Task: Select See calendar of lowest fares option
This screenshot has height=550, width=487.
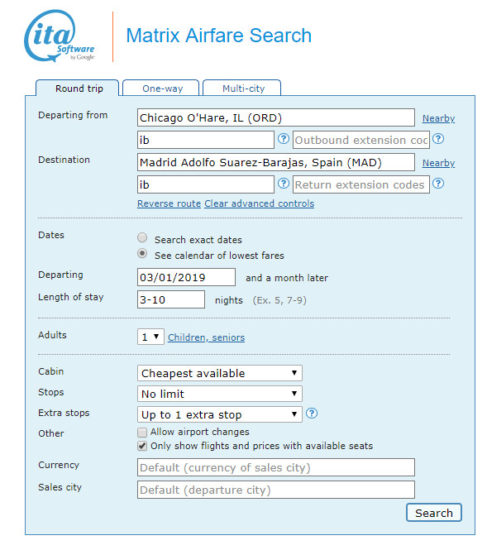Action: tap(142, 254)
